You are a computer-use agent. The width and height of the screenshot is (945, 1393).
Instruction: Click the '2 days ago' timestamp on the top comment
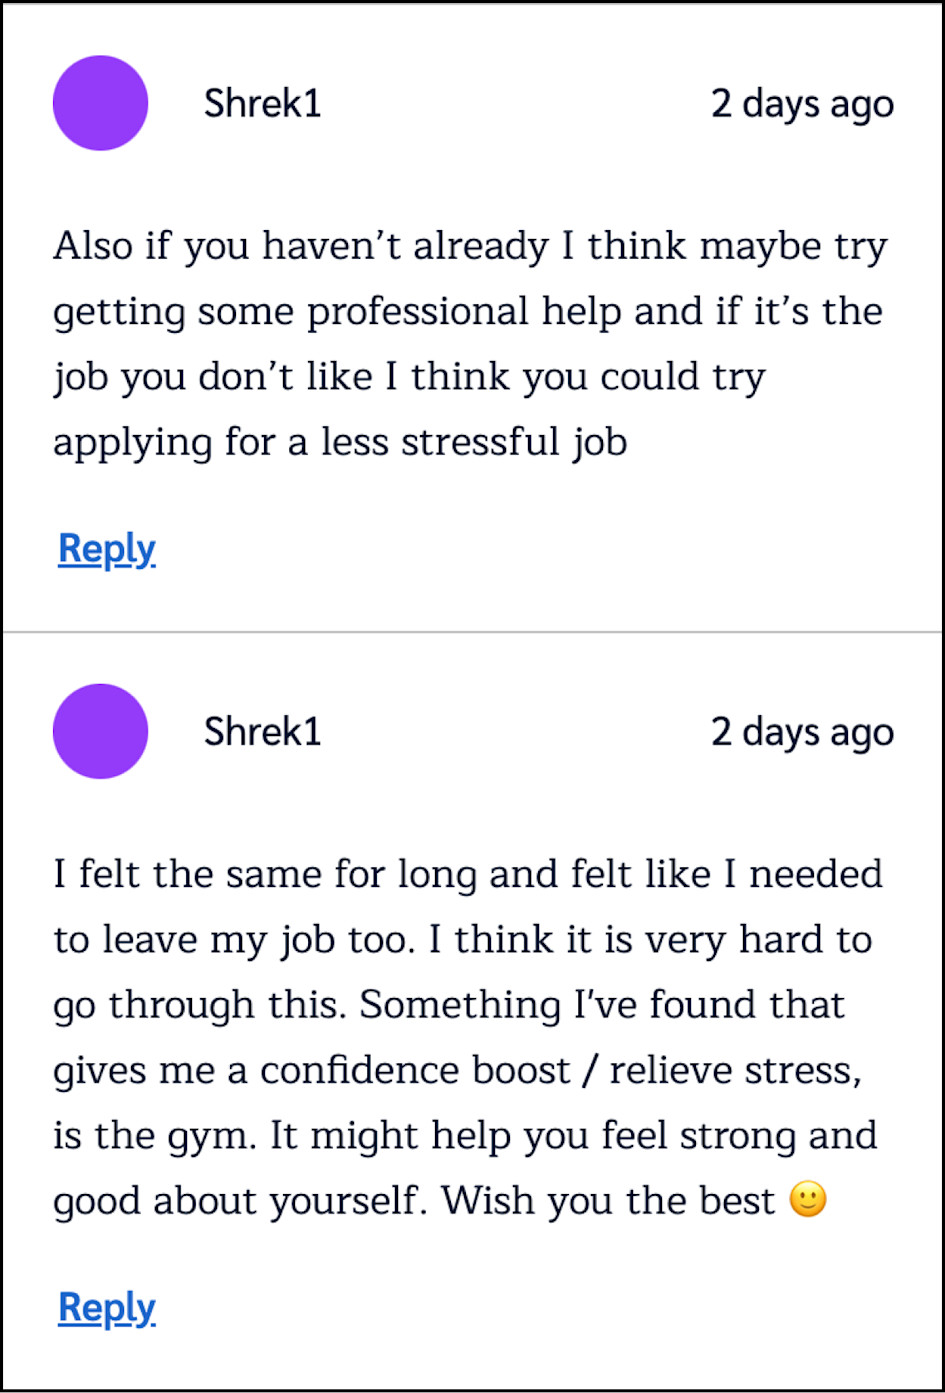coord(803,103)
